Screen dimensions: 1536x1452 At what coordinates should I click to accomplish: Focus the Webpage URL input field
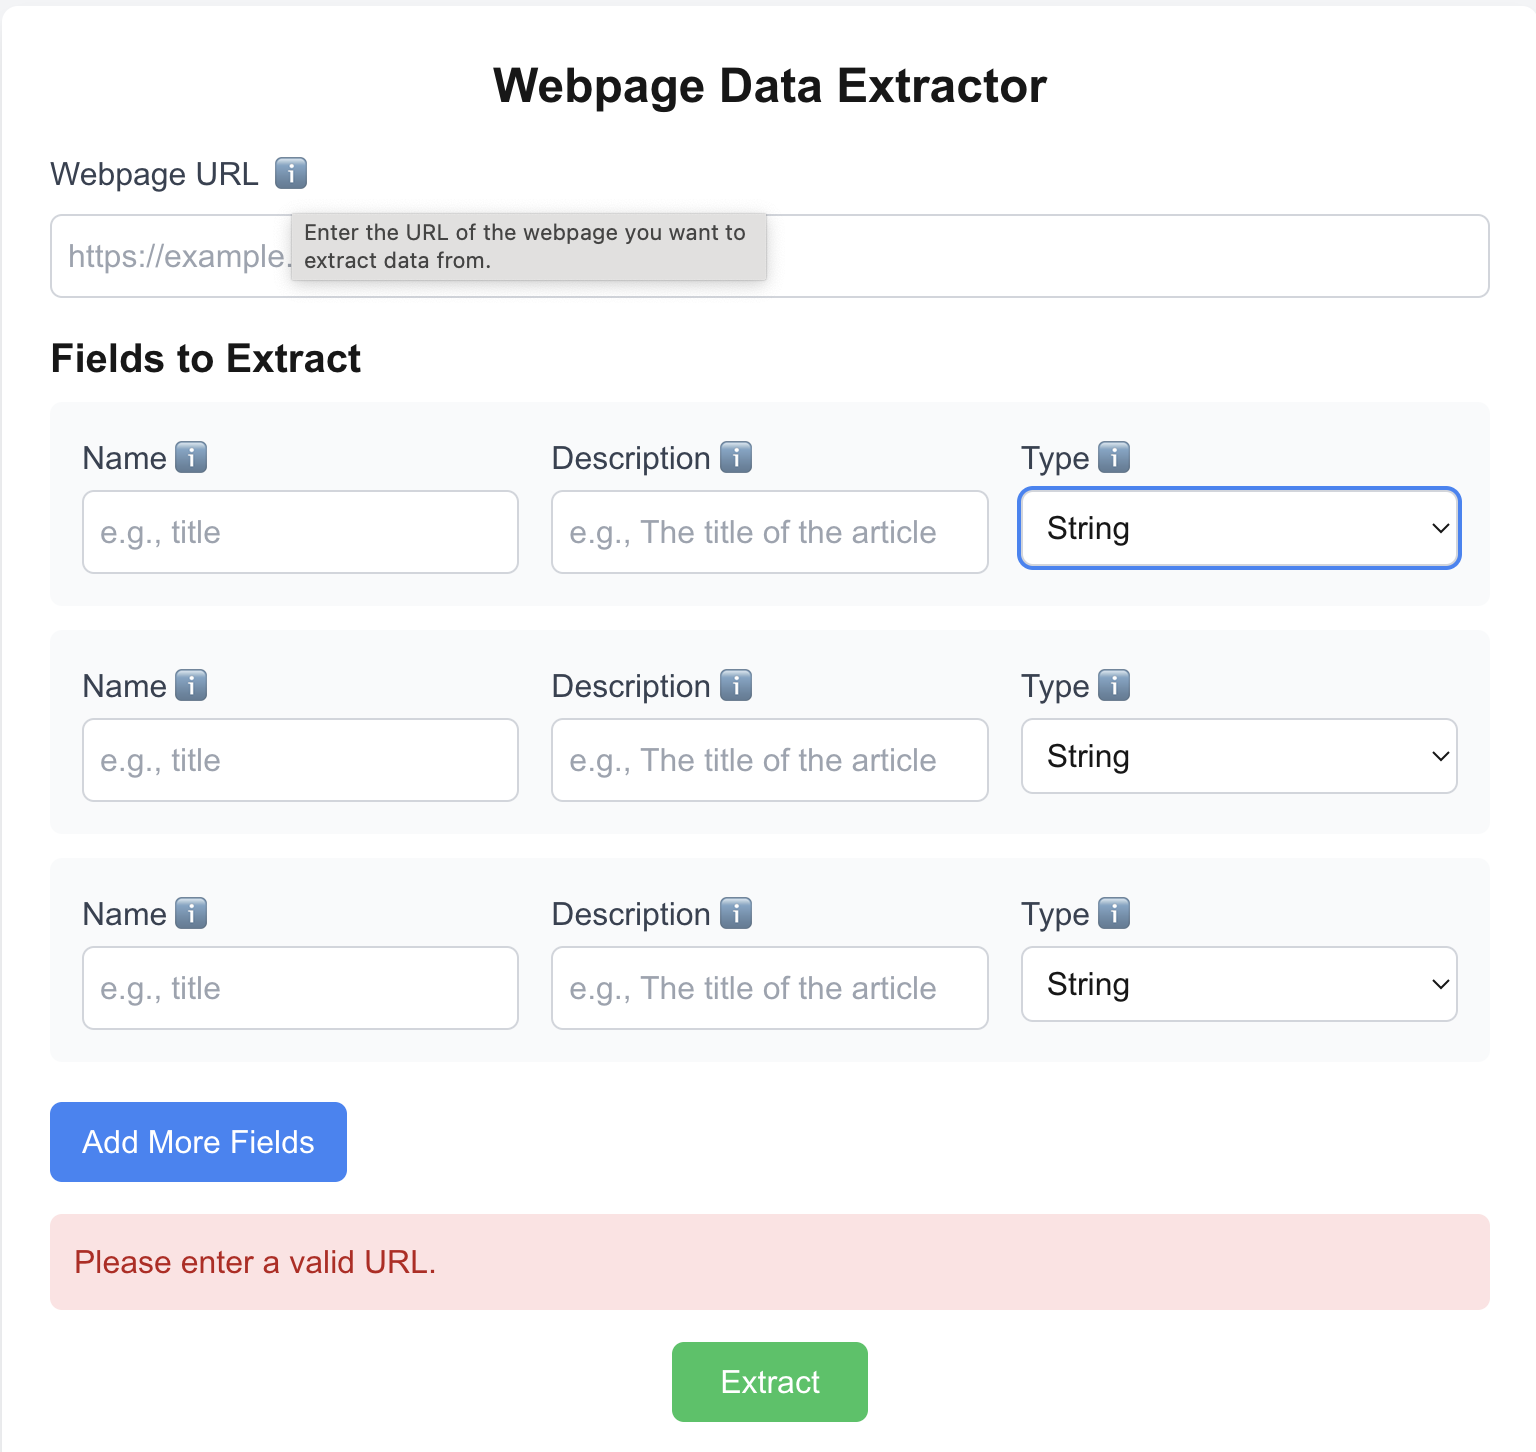coord(1100,256)
